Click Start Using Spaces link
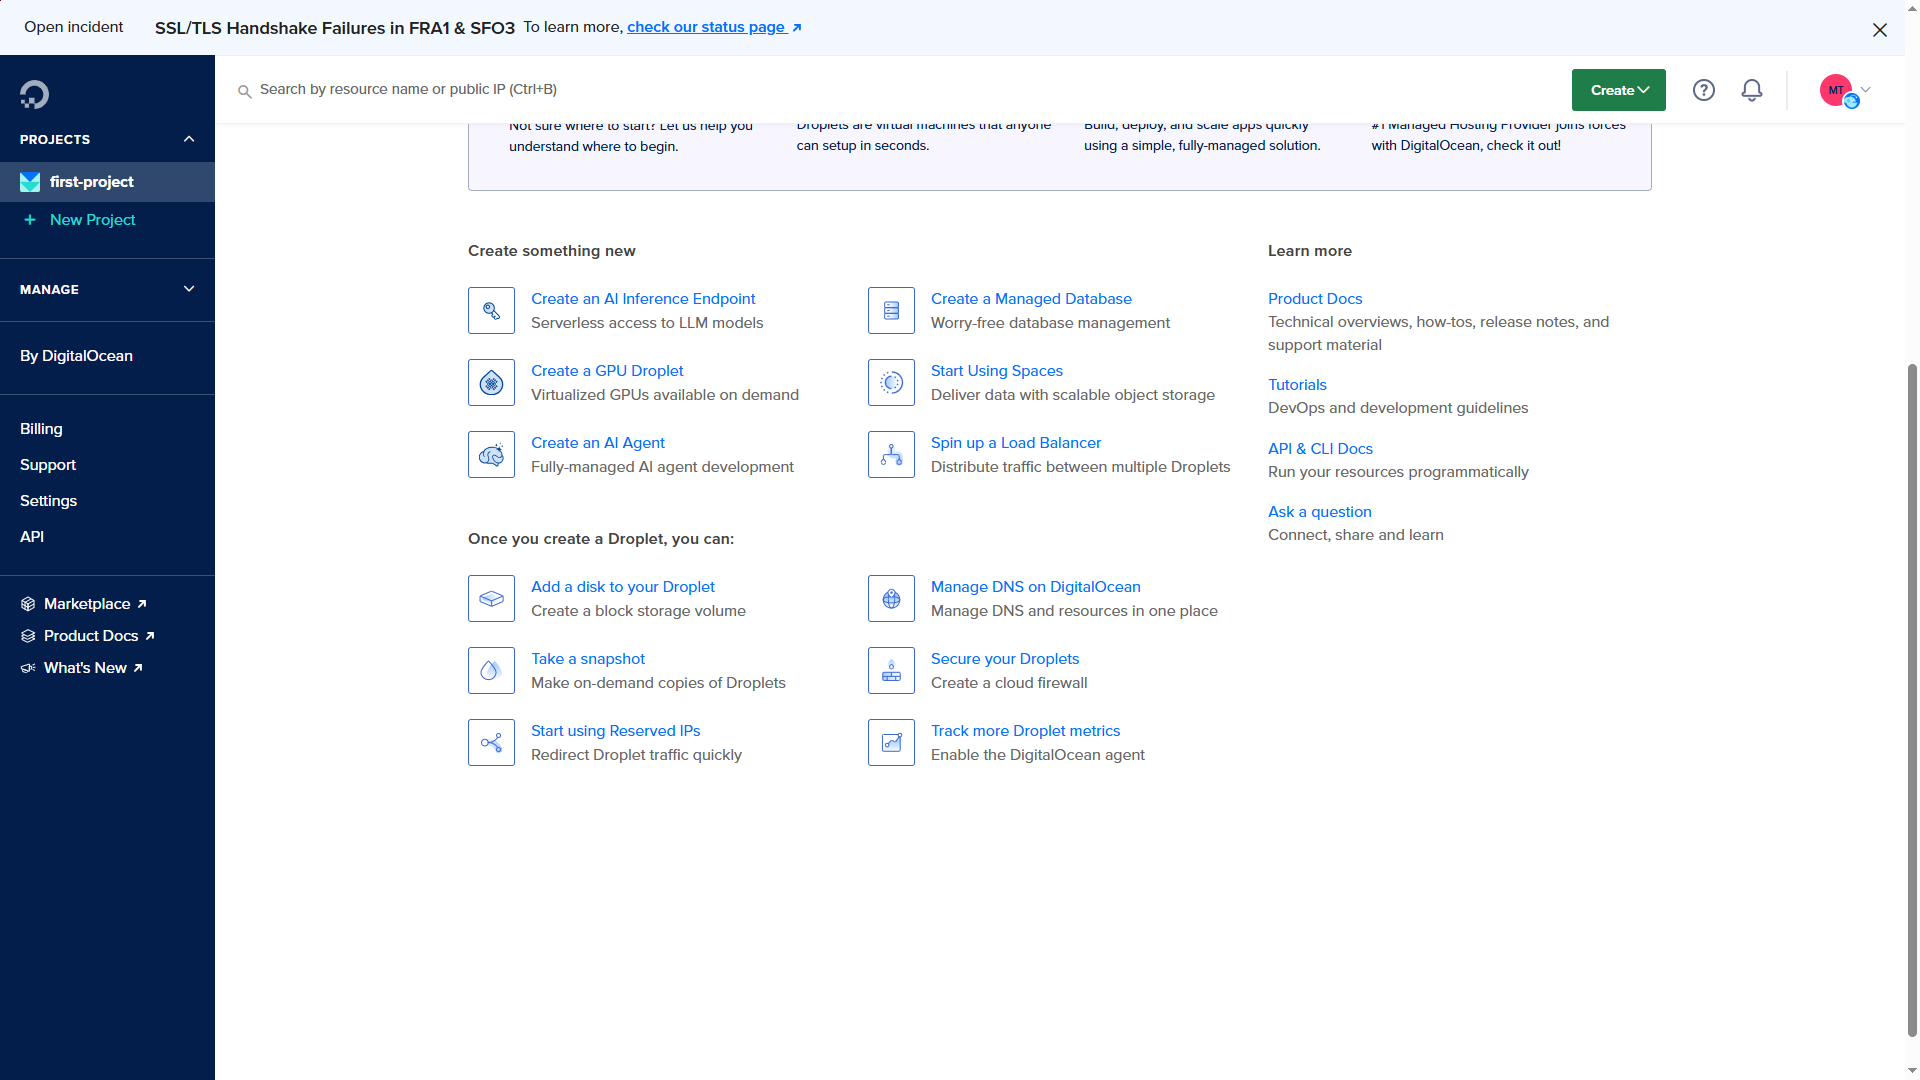 pos(996,371)
